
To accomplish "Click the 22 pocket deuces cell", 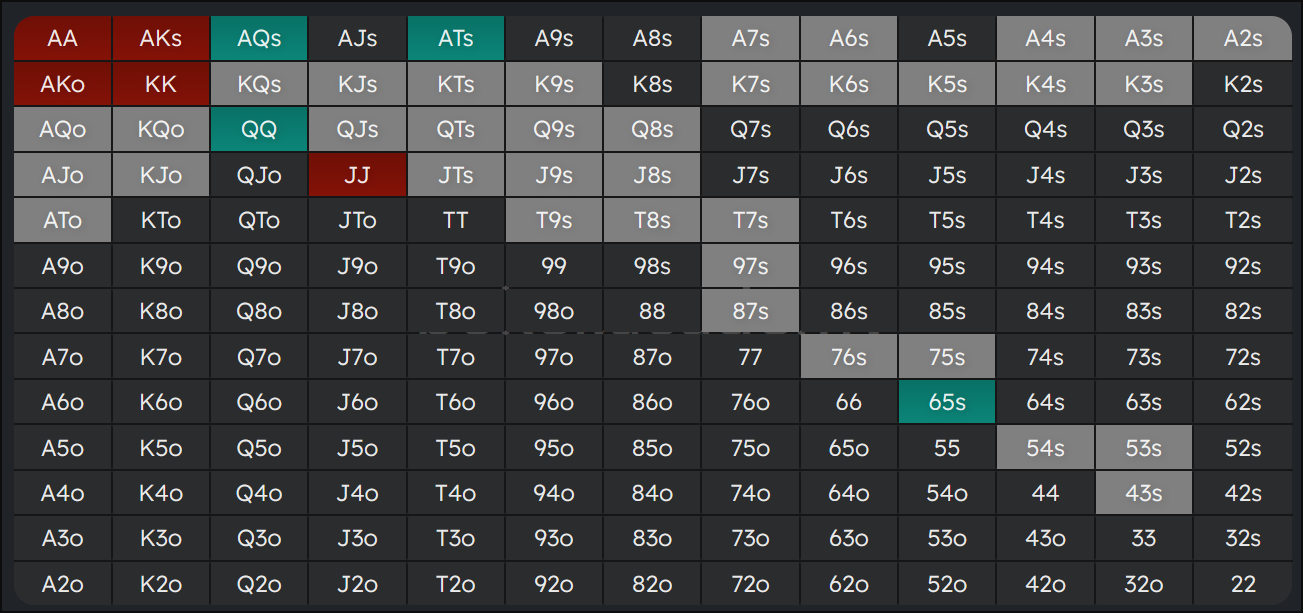I will (x=1243, y=584).
